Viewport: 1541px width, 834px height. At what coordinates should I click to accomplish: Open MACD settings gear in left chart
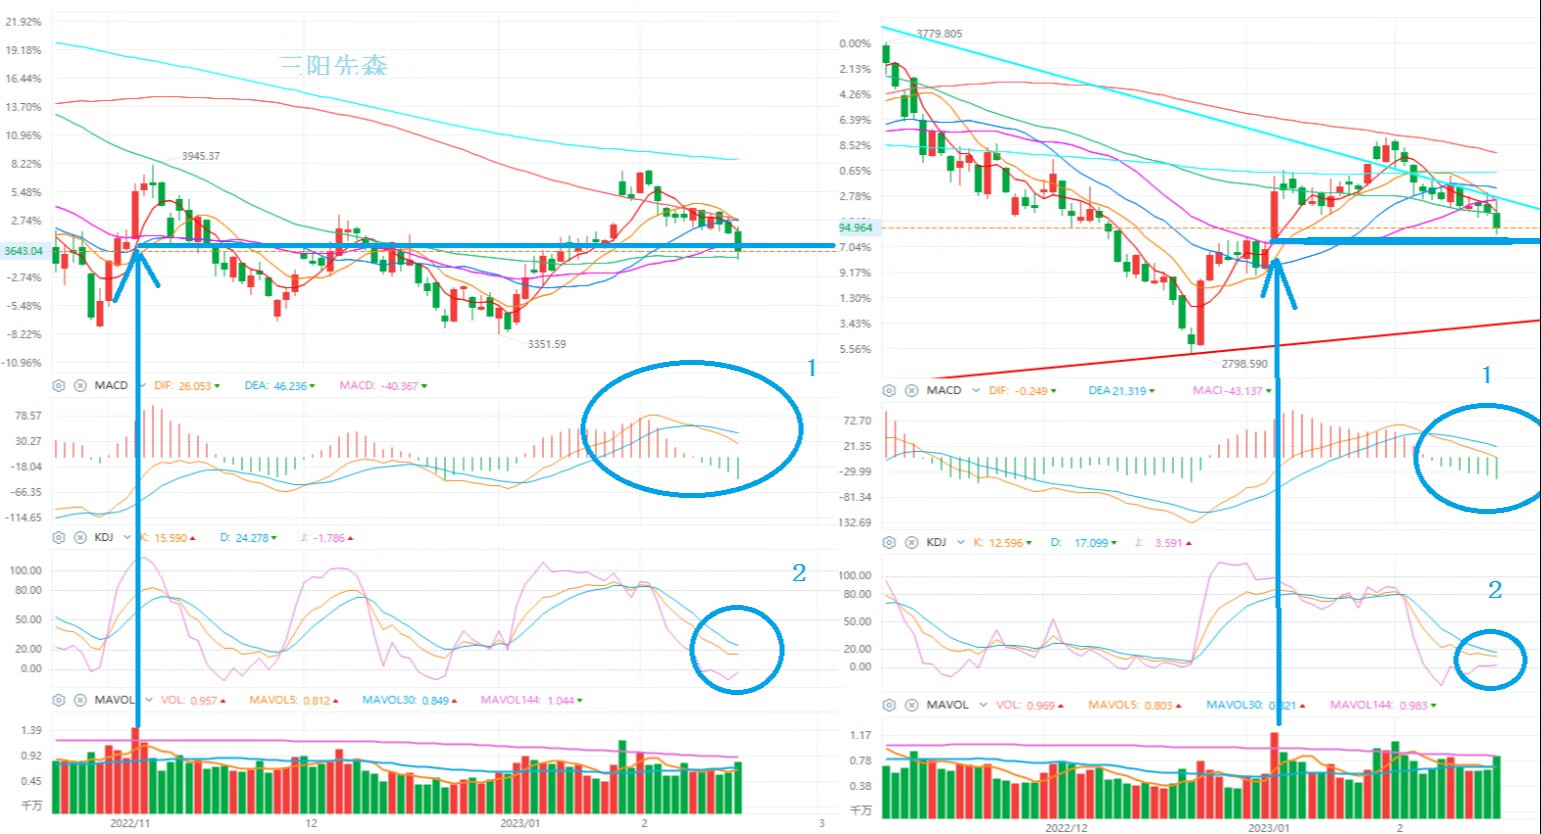(x=59, y=385)
